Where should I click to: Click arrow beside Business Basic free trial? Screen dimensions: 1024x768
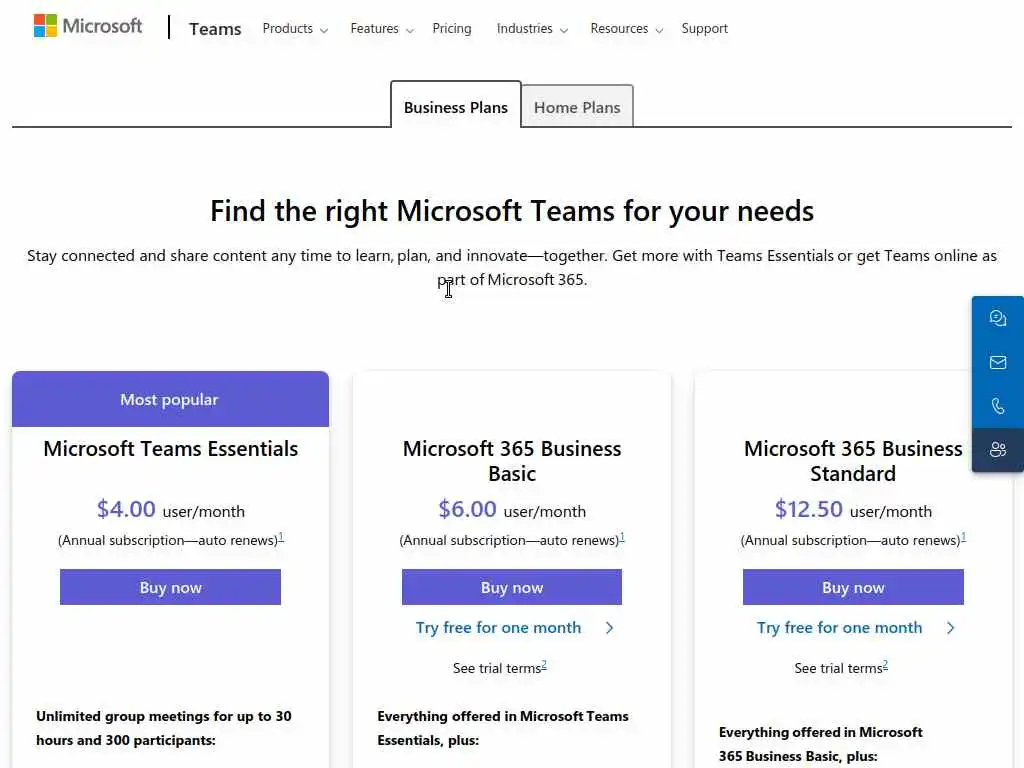coord(610,628)
